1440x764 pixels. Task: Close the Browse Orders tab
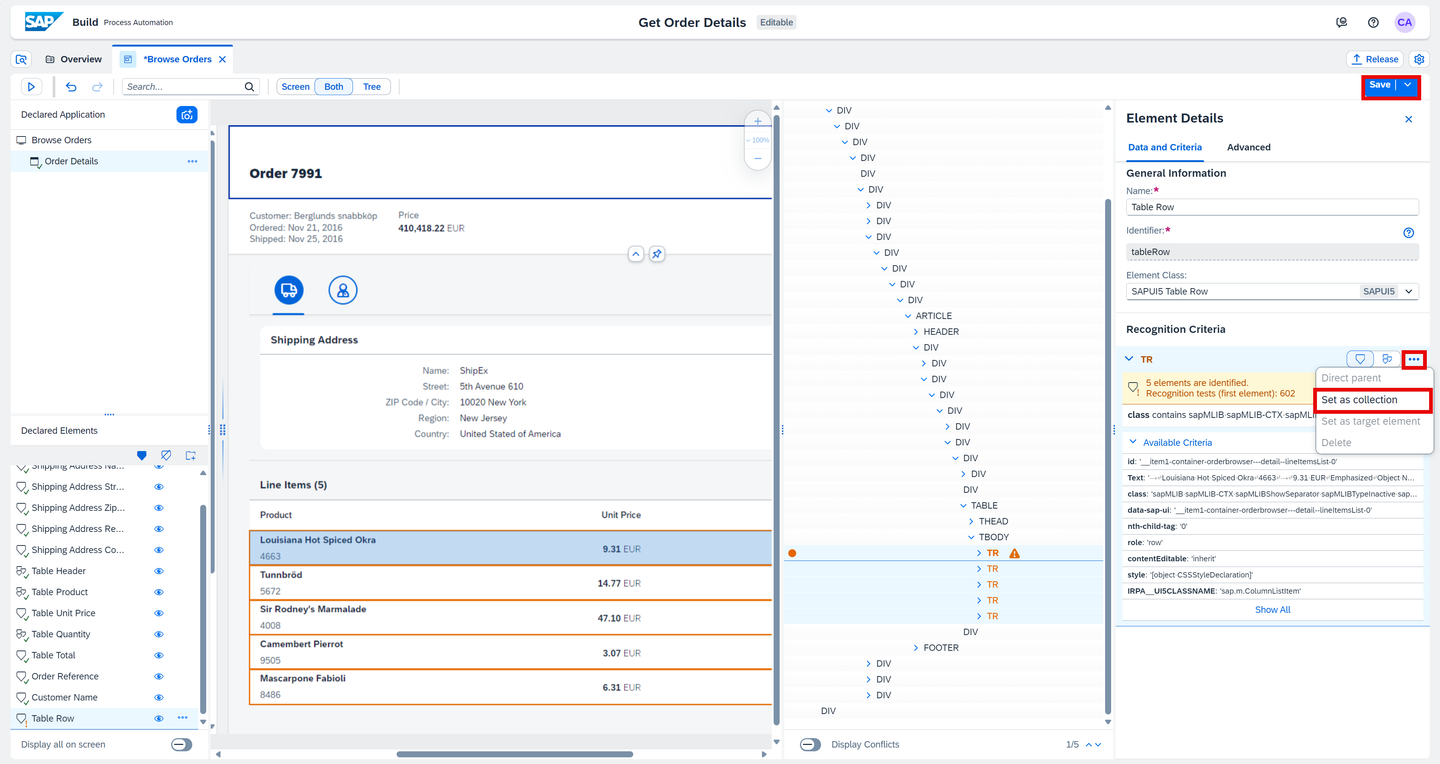222,59
